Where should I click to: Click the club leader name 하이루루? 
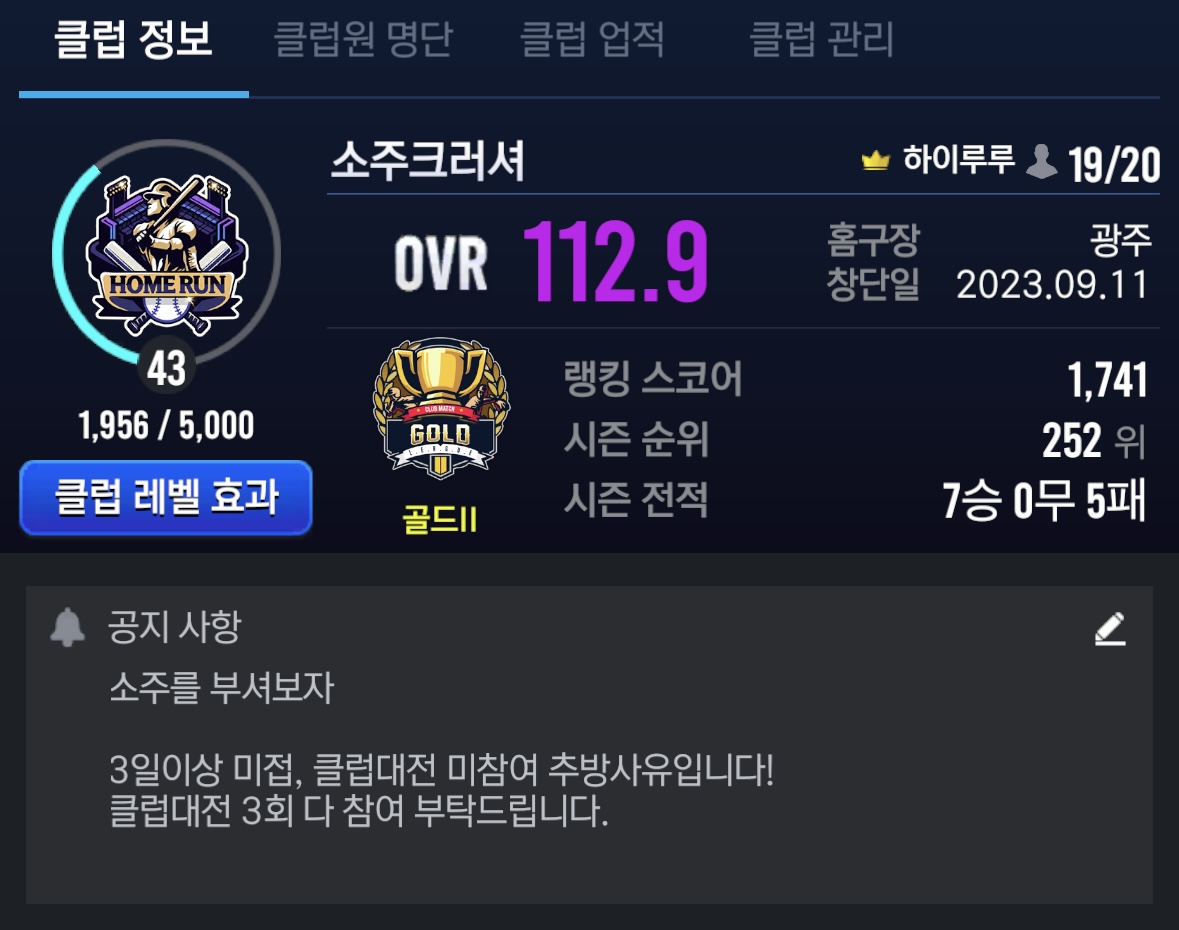[x=959, y=159]
